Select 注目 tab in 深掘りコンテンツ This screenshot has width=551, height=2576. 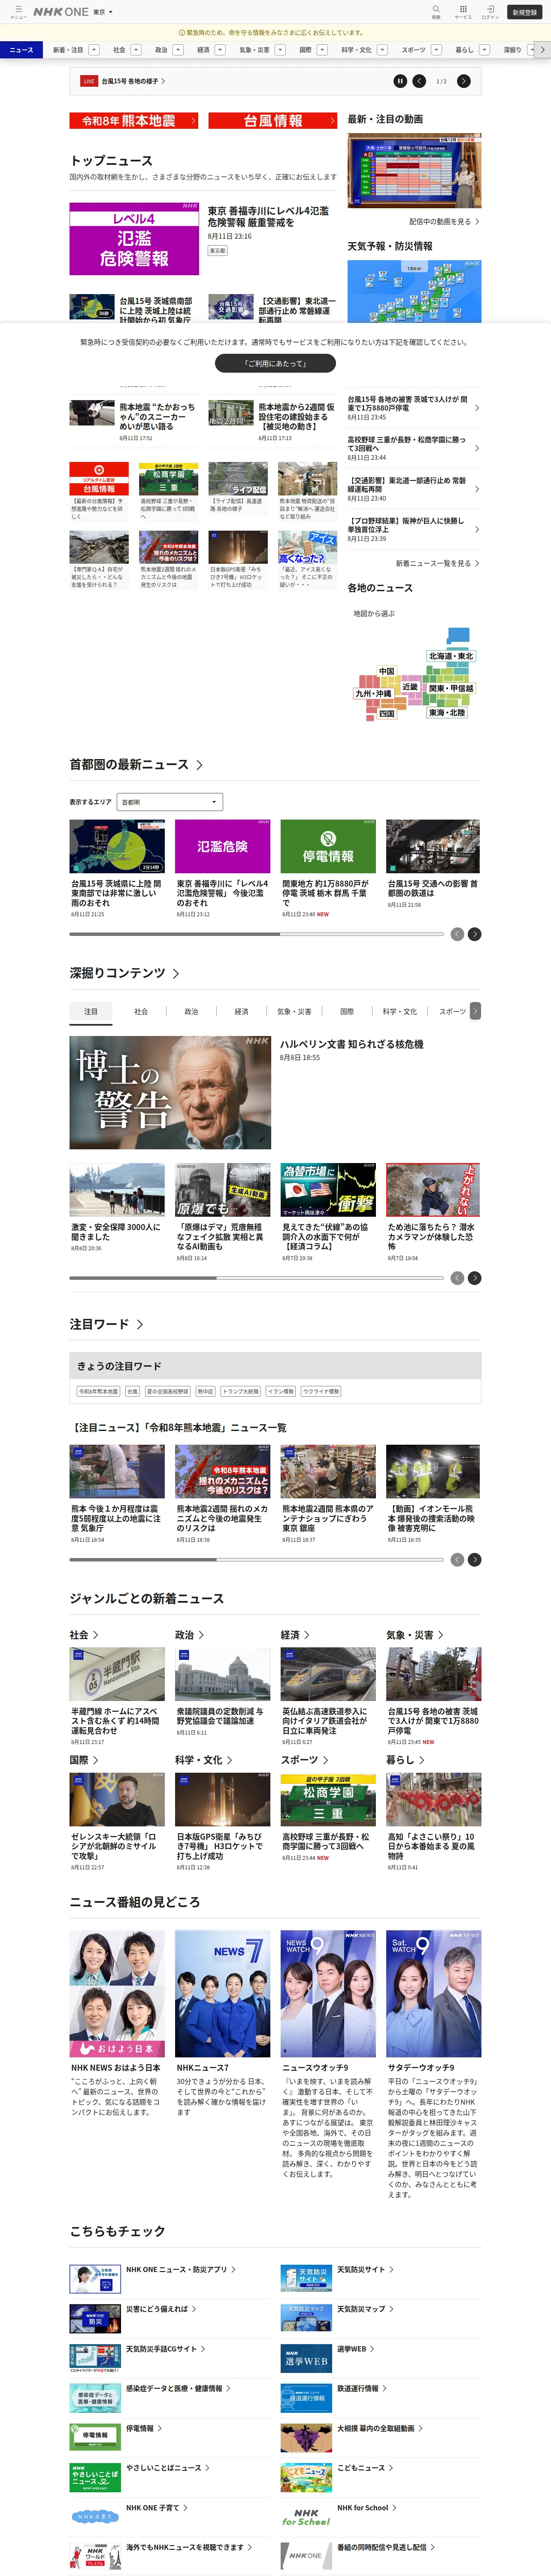(x=91, y=1012)
